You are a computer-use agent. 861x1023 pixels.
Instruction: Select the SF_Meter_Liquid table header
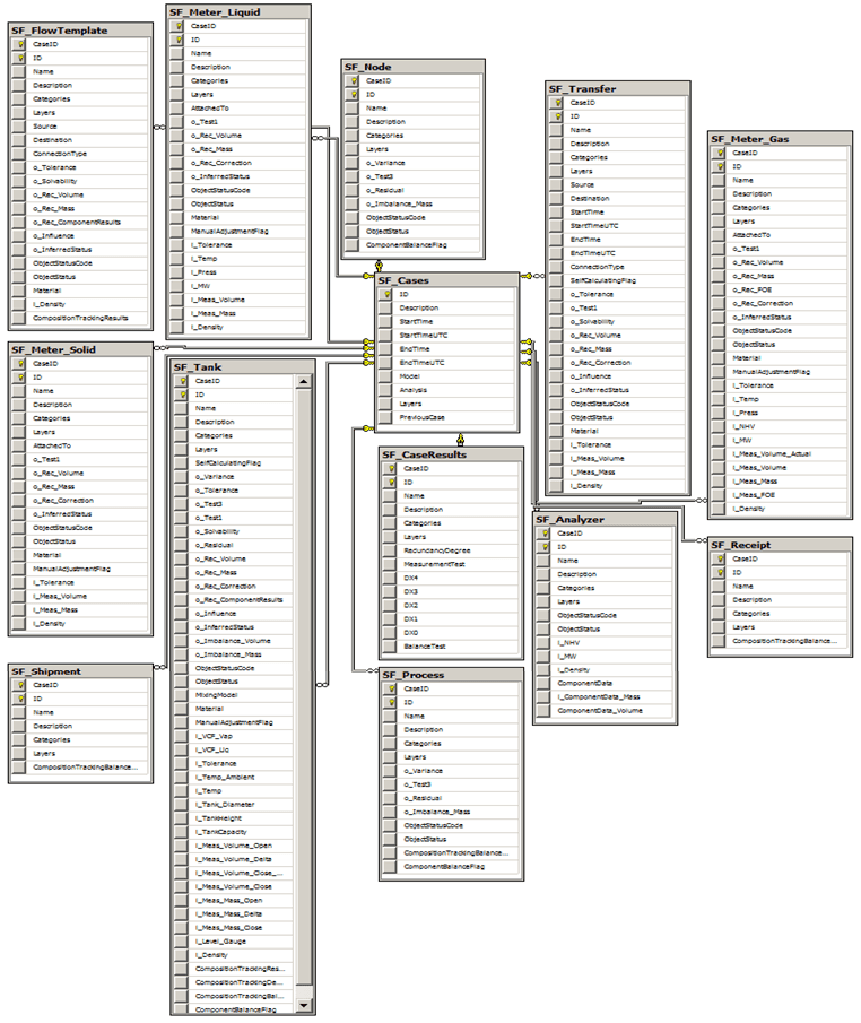tap(237, 12)
